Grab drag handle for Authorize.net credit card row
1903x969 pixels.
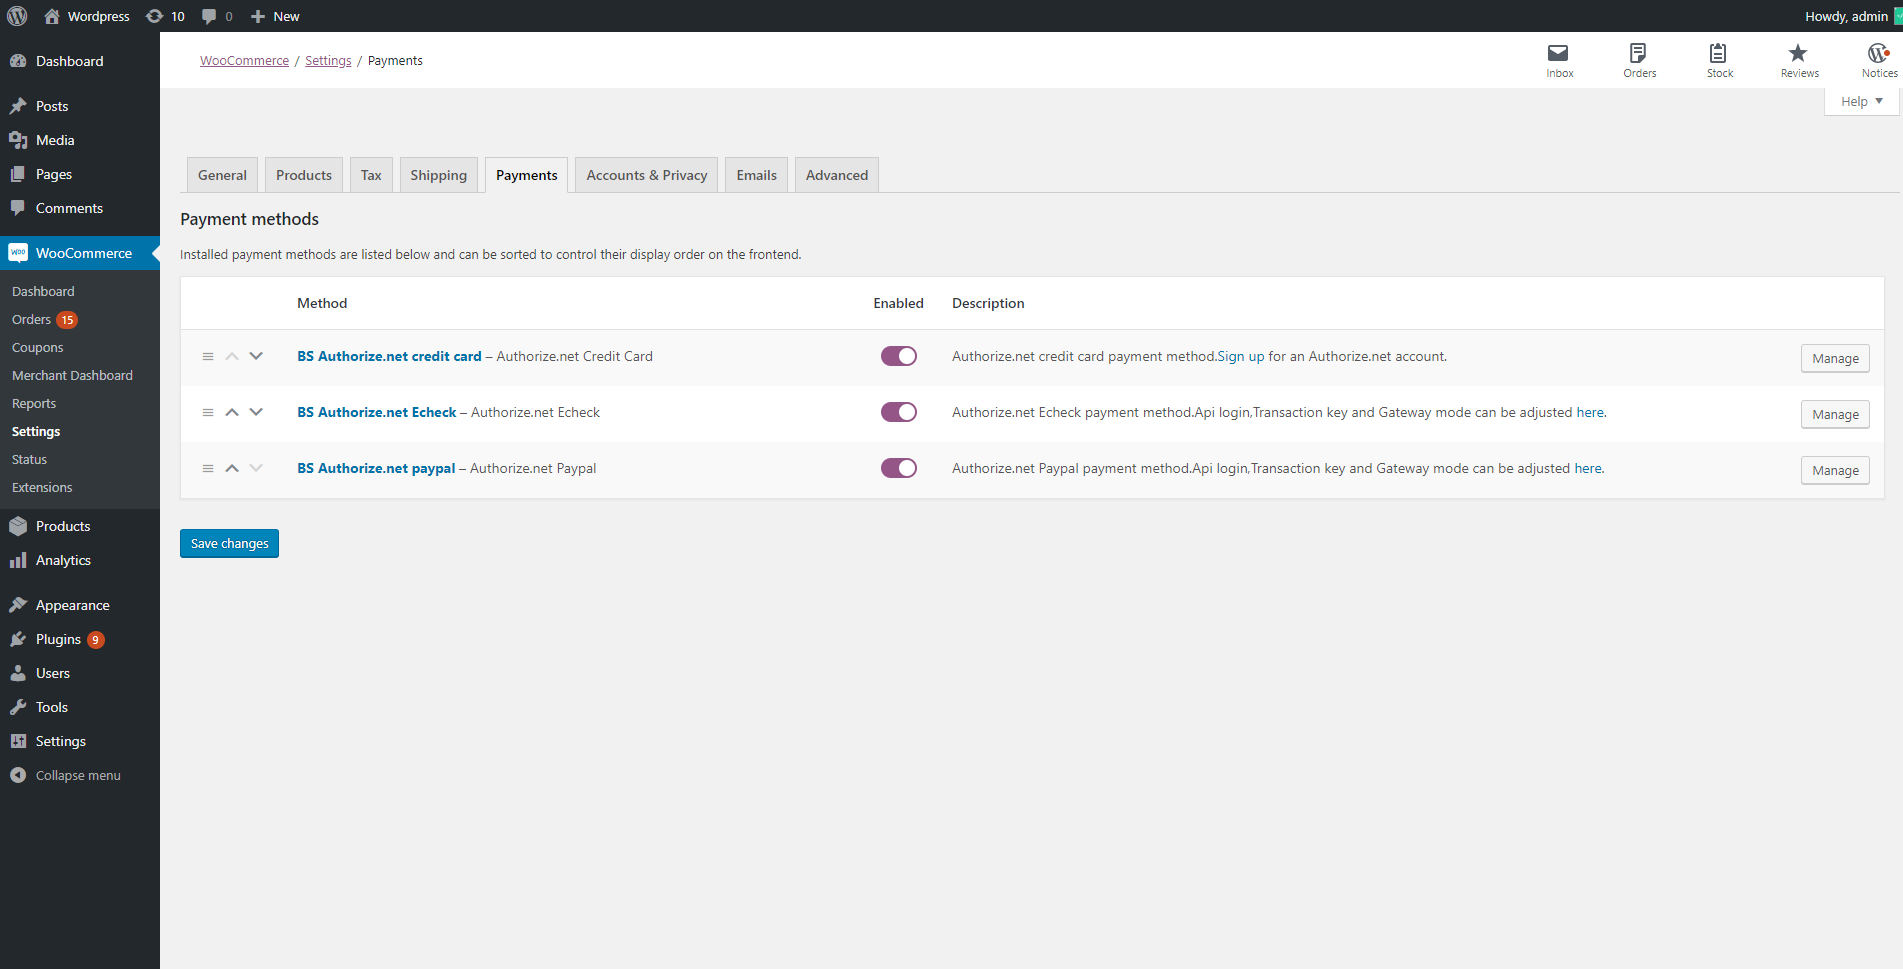point(208,356)
